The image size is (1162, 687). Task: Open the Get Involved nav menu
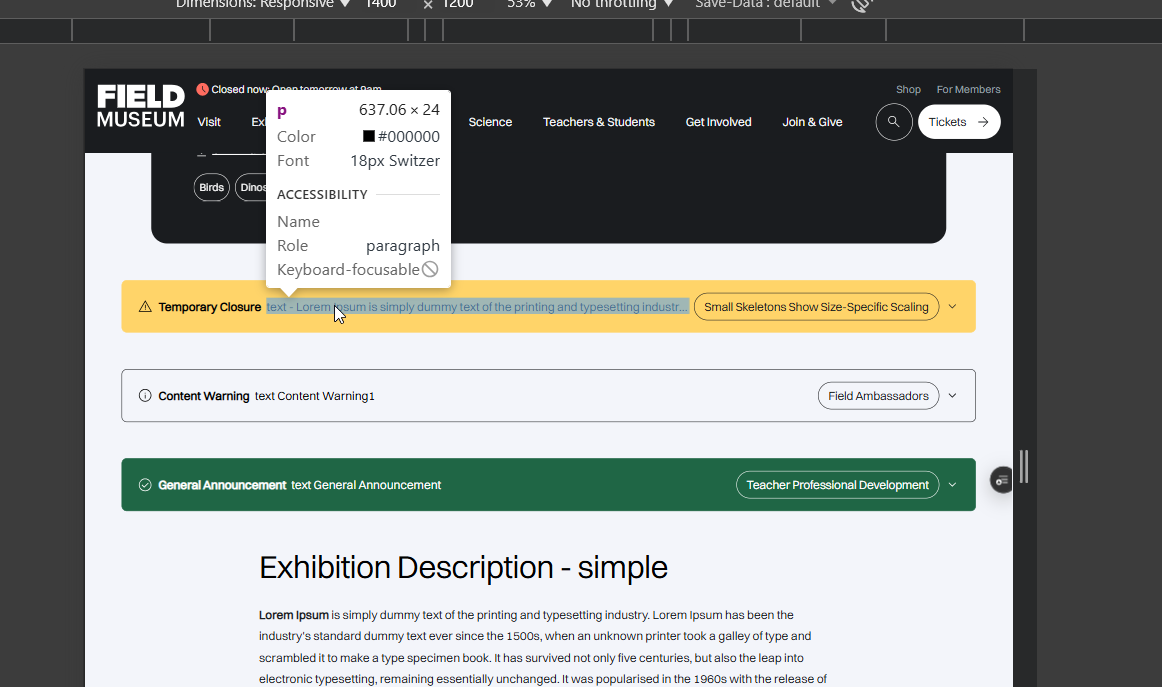718,122
